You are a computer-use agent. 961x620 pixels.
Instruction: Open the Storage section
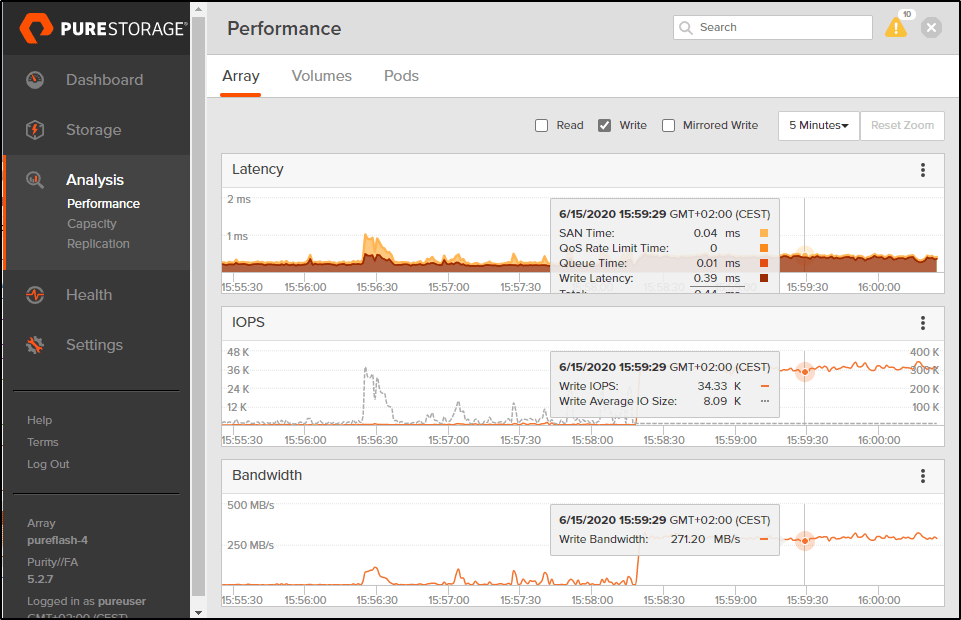(x=92, y=129)
